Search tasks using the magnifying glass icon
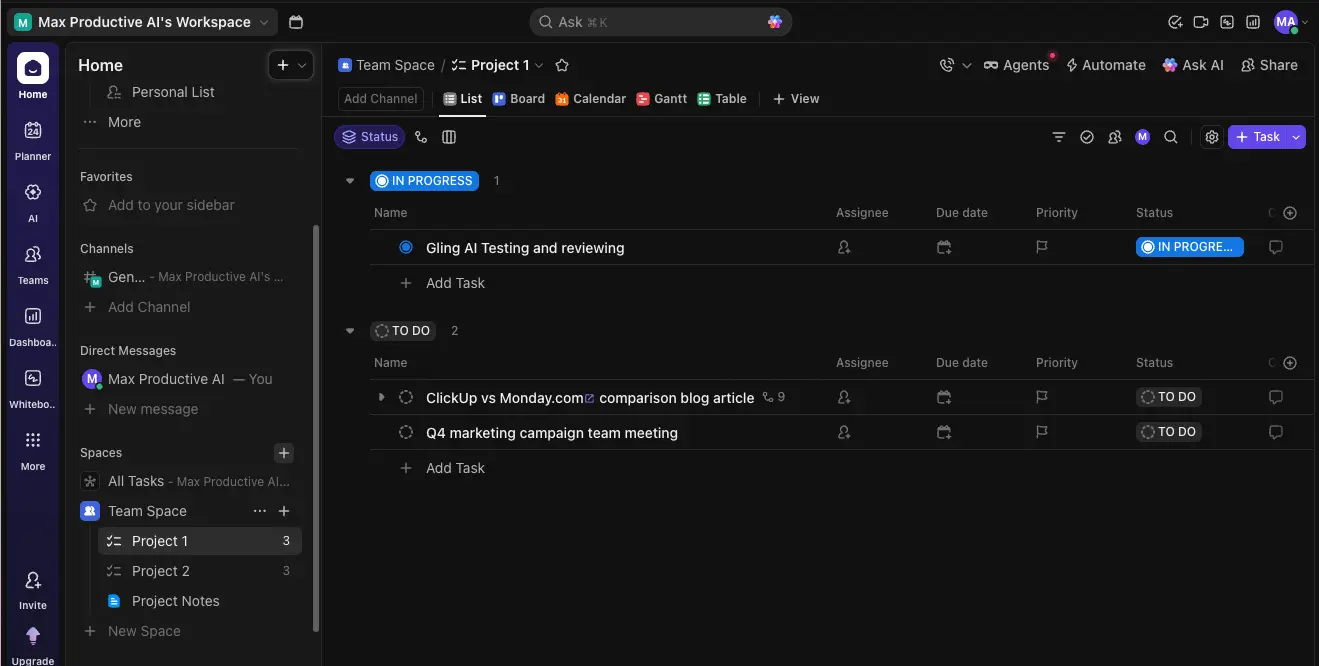Viewport: 1319px width, 666px height. 1170,137
